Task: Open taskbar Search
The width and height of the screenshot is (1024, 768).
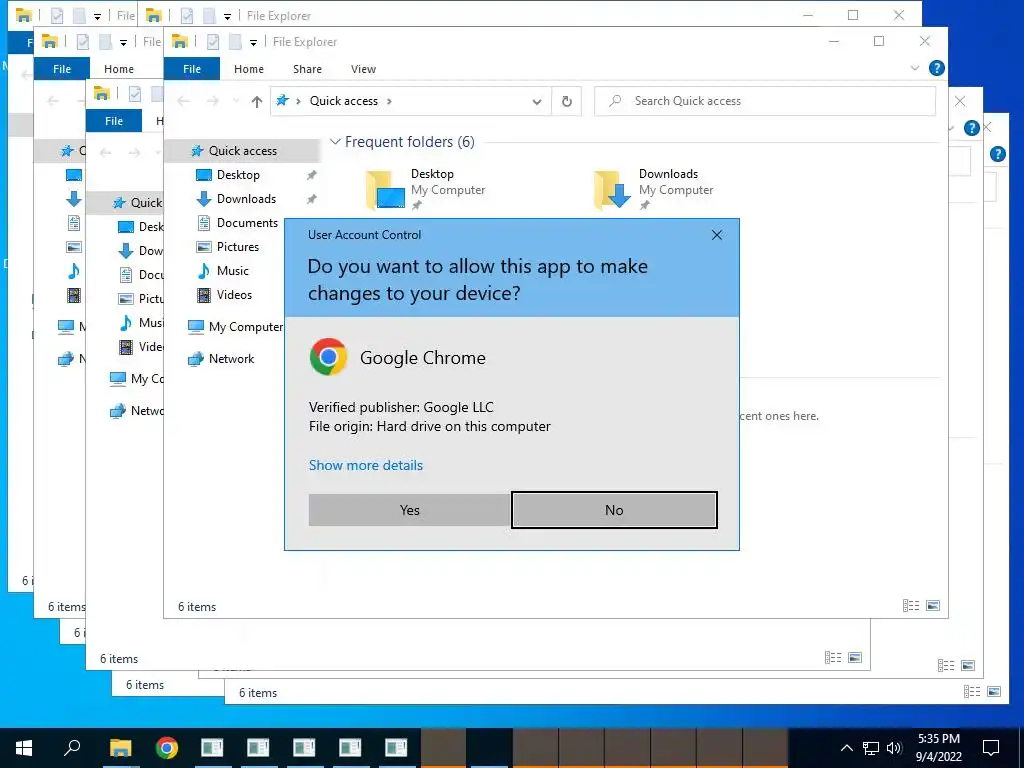Action: coord(72,748)
